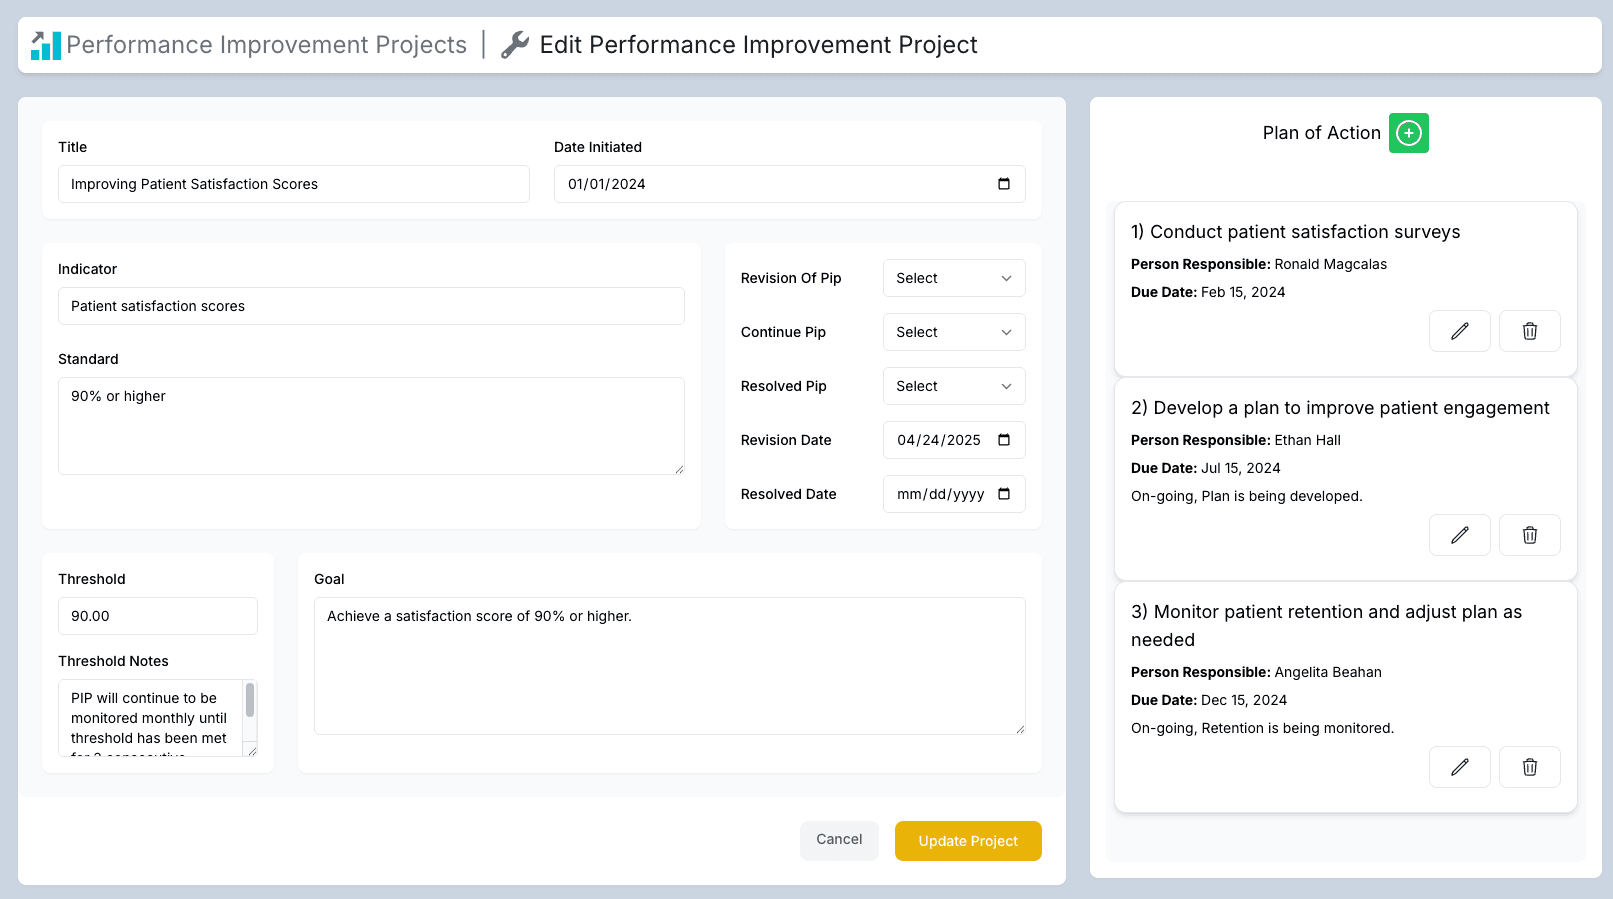Edit the improve patient engagement action
The width and height of the screenshot is (1613, 899).
tap(1459, 535)
